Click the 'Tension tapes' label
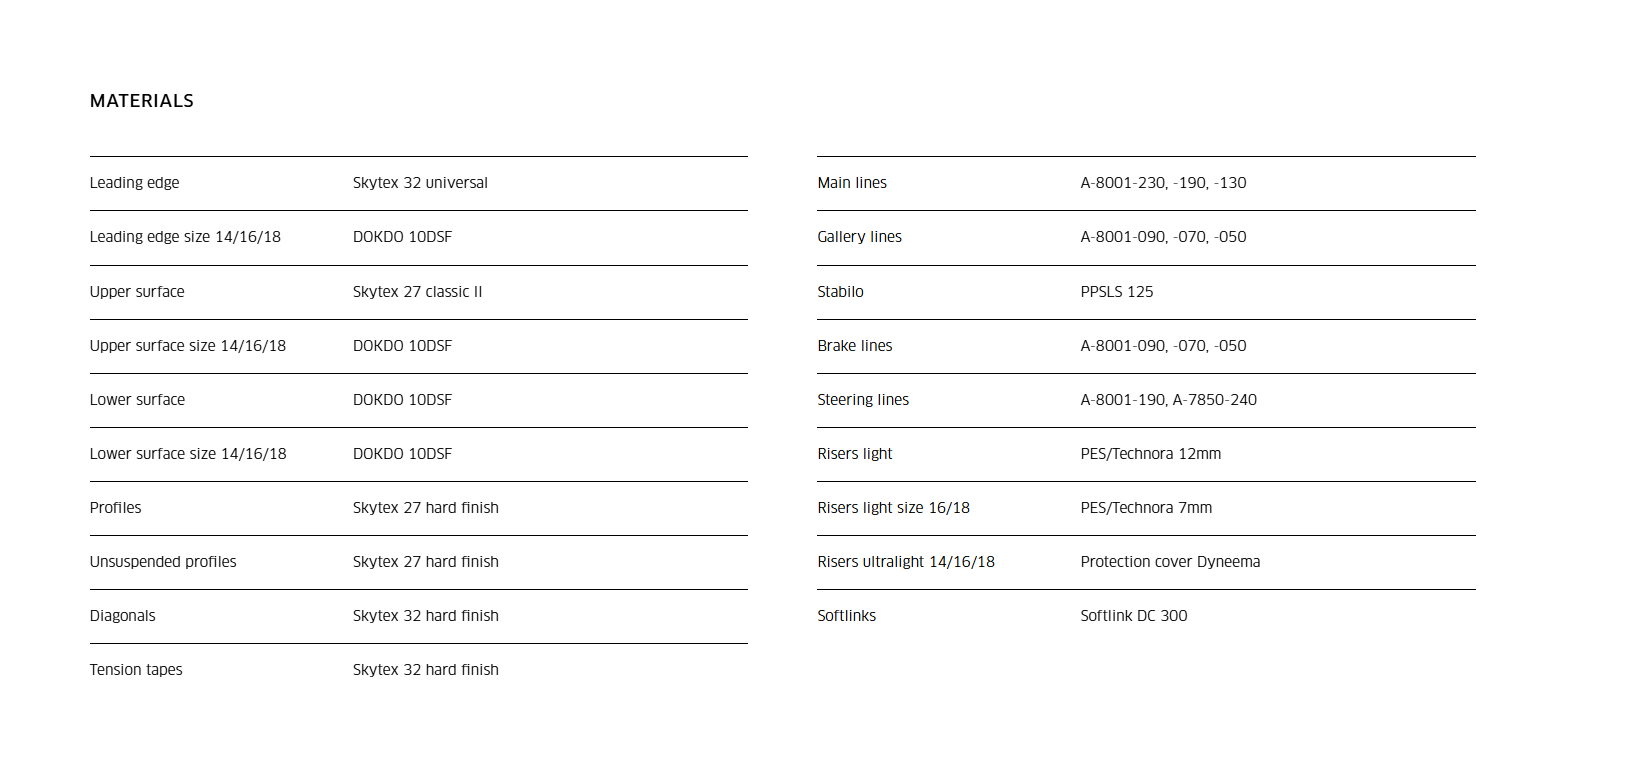 pyautogui.click(x=136, y=670)
